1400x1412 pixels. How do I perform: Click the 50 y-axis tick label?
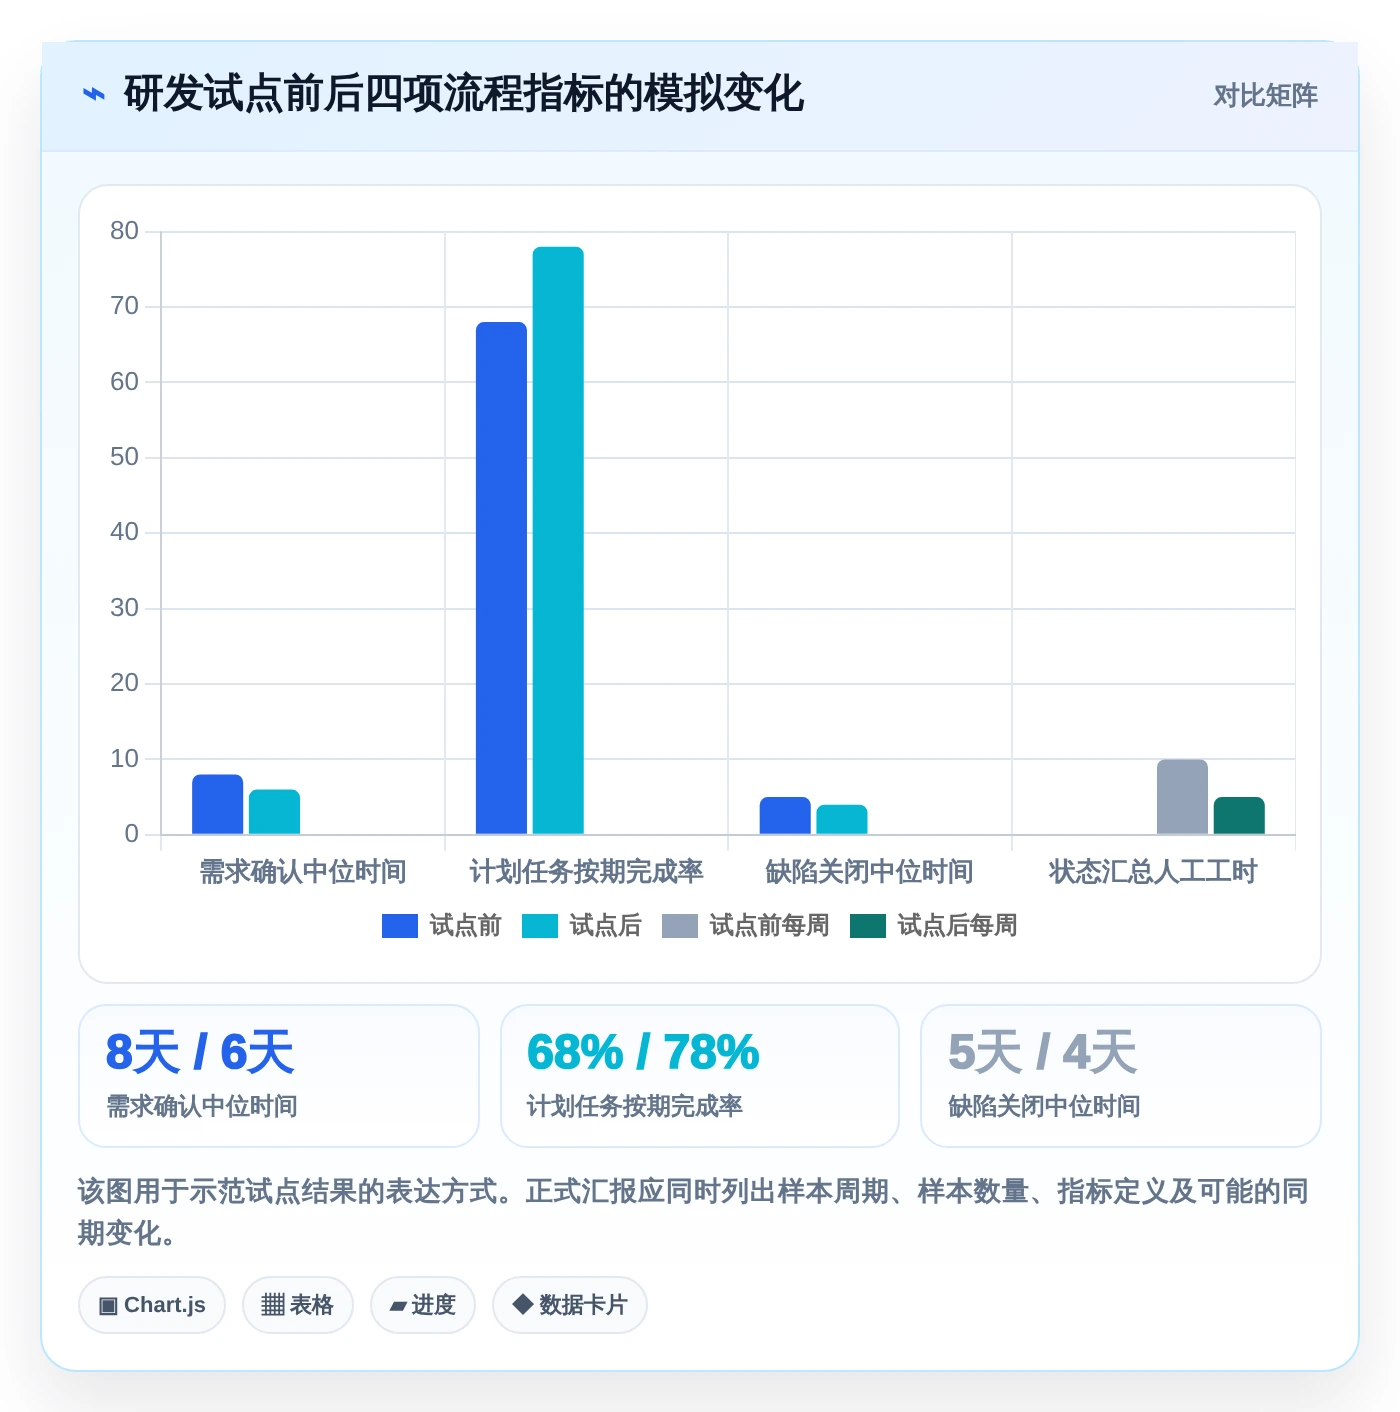click(125, 457)
